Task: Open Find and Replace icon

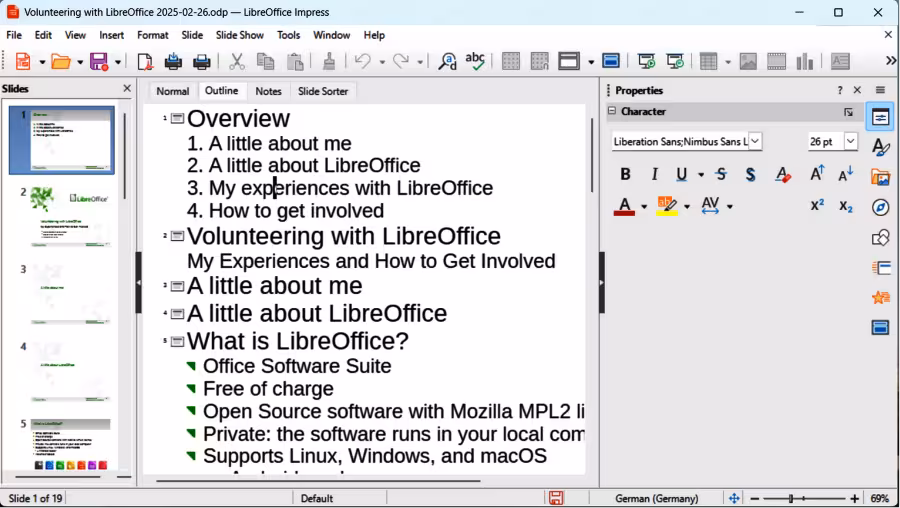Action: coord(447,61)
